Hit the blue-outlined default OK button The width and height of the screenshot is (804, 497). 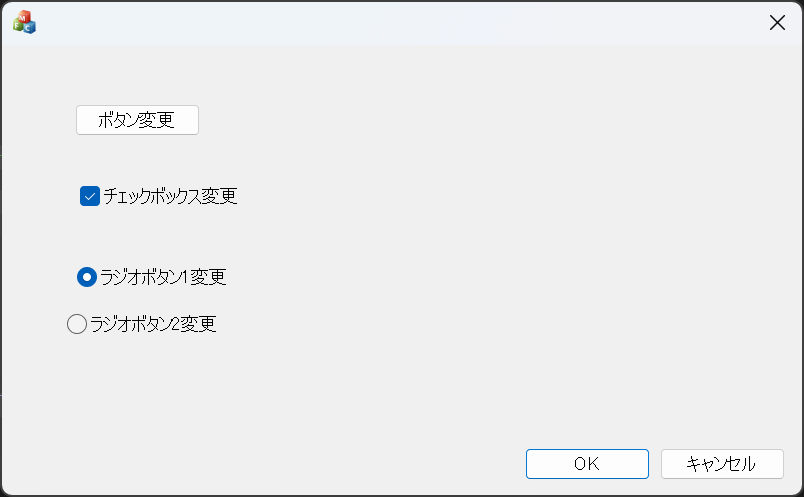point(587,464)
